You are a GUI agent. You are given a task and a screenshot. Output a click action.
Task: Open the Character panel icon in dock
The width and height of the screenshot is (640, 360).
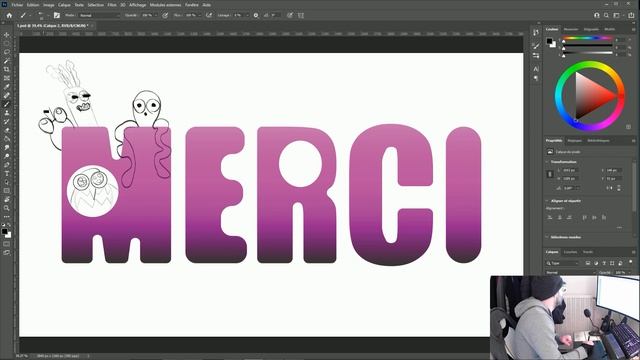point(536,69)
